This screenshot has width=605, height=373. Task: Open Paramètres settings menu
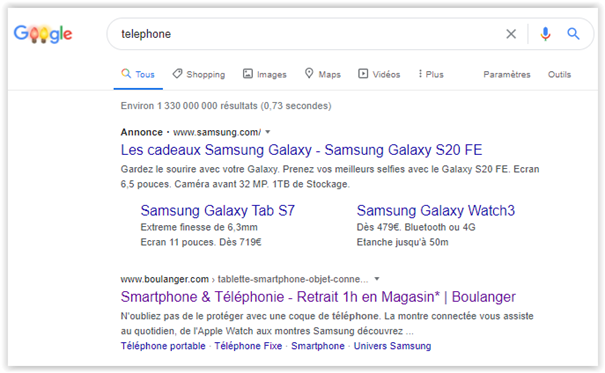507,74
